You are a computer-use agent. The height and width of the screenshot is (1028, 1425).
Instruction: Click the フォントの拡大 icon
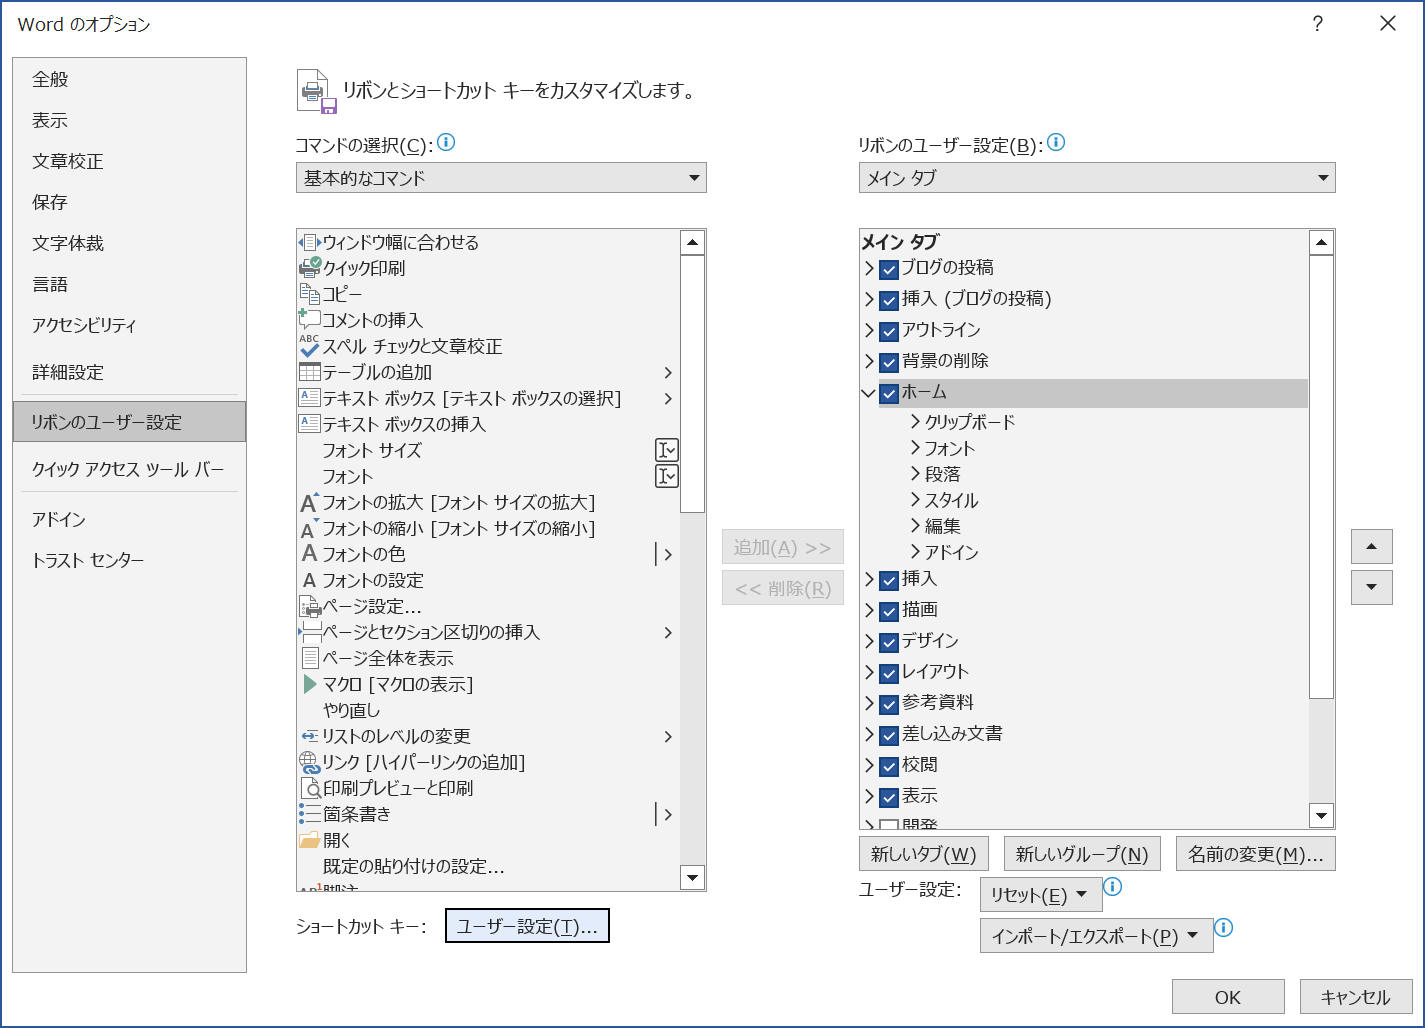point(310,502)
